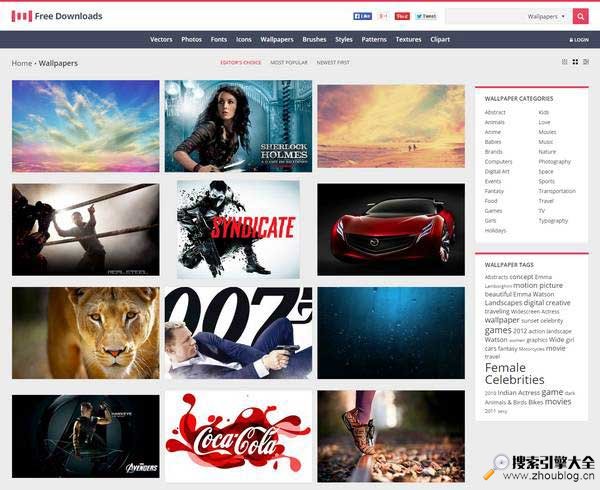Open the Textures menu item
This screenshot has width=600, height=490.
[x=408, y=40]
